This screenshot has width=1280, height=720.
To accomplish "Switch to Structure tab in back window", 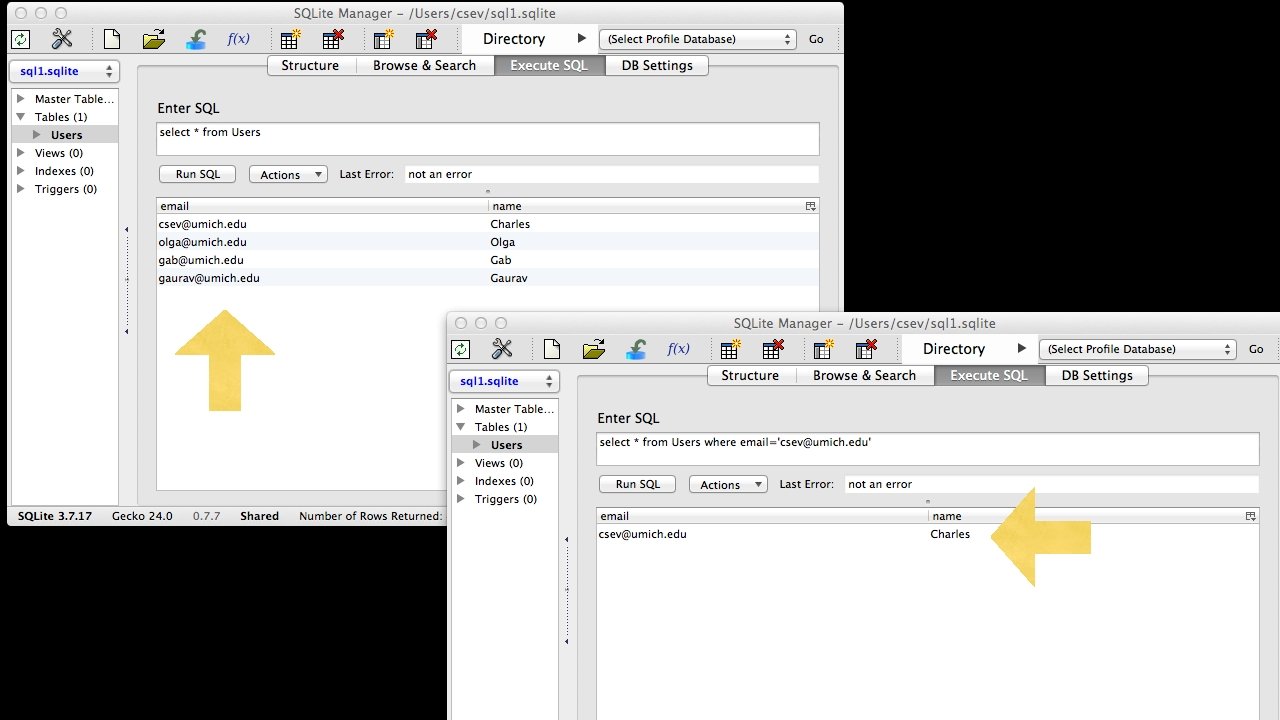I will pyautogui.click(x=310, y=66).
